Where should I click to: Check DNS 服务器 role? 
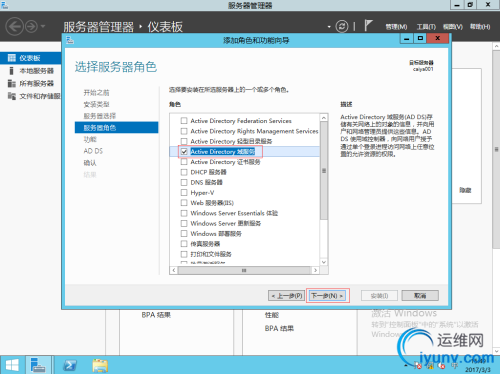click(x=184, y=182)
